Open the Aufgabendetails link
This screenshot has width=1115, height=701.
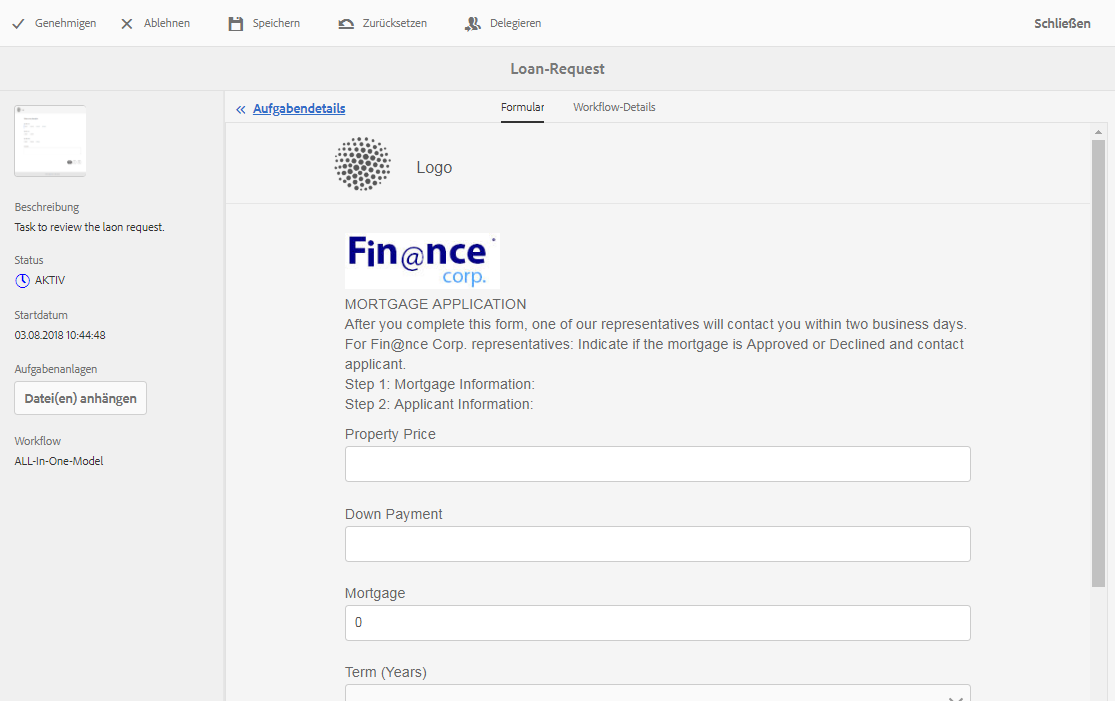(299, 108)
